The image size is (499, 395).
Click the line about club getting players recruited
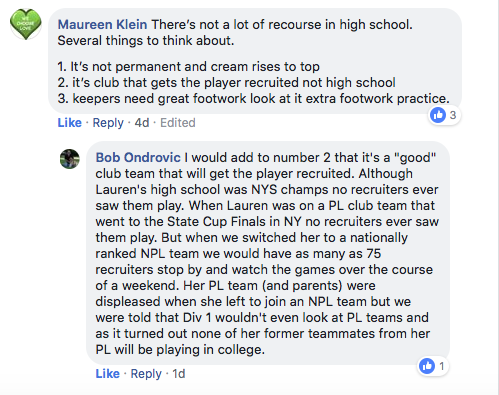coord(226,83)
